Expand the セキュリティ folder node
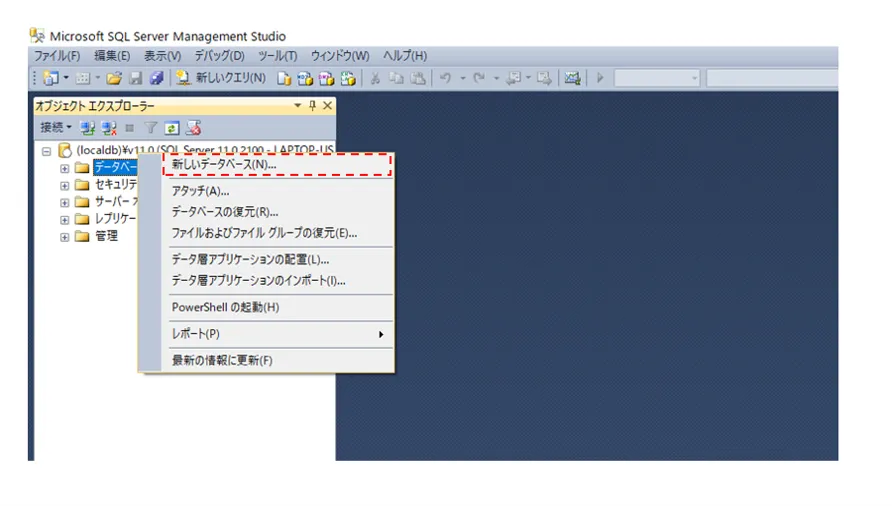The width and height of the screenshot is (892, 506). 65,185
